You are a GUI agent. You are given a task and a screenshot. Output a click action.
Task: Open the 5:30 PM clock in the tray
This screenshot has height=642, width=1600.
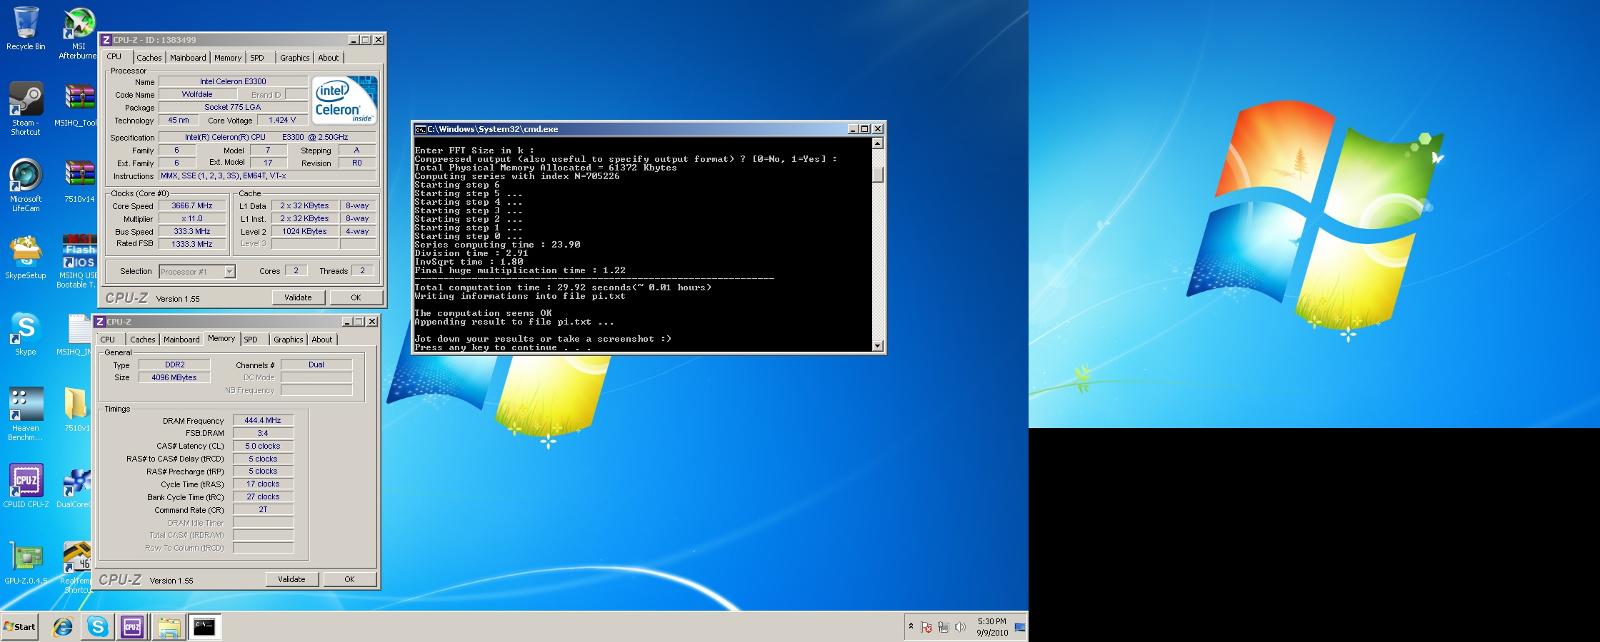pos(991,627)
